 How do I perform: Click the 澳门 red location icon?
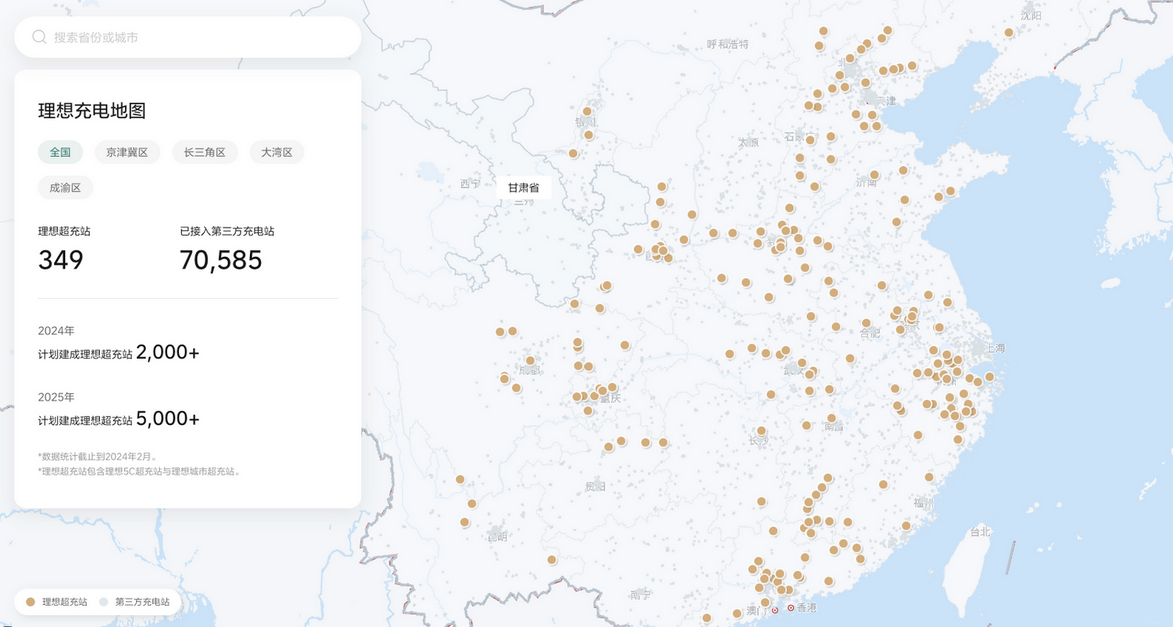[x=775, y=610]
